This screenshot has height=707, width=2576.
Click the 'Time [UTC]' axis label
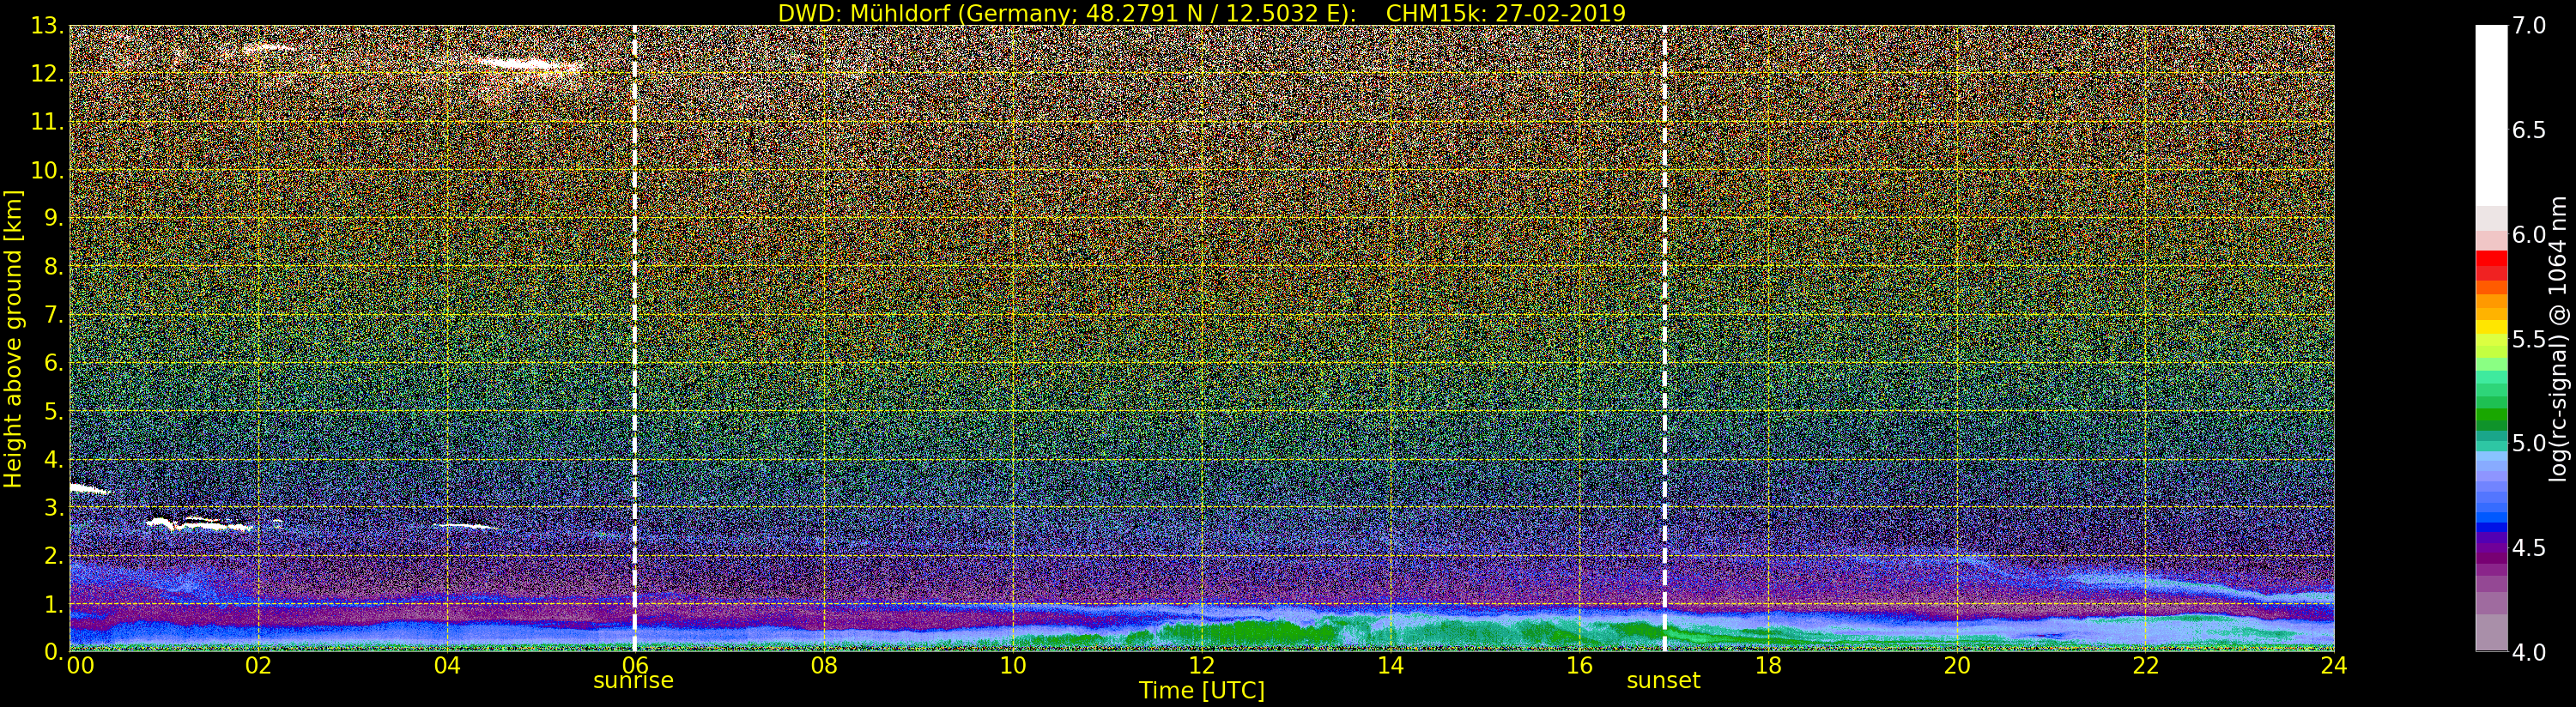(x=1201, y=691)
